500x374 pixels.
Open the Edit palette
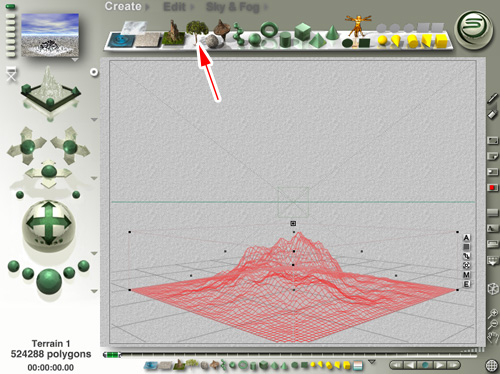coord(175,7)
